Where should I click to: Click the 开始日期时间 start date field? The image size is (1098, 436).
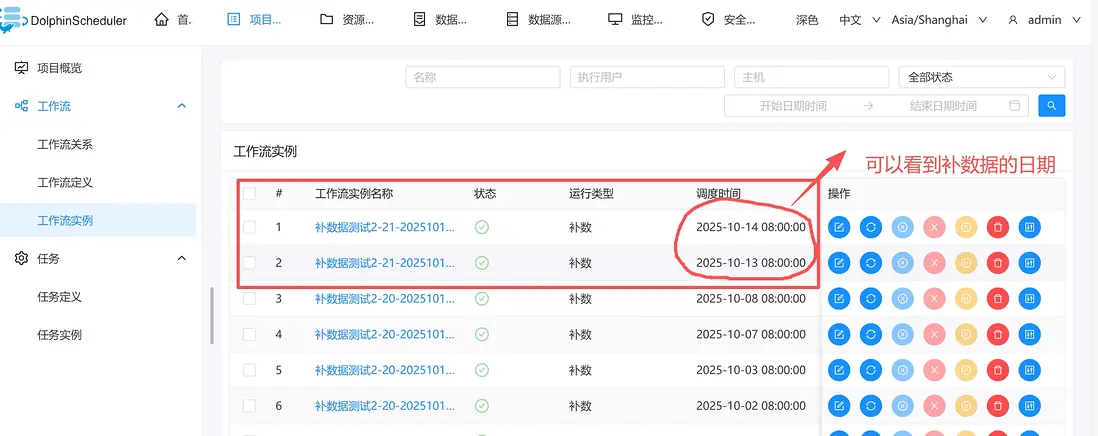(793, 106)
